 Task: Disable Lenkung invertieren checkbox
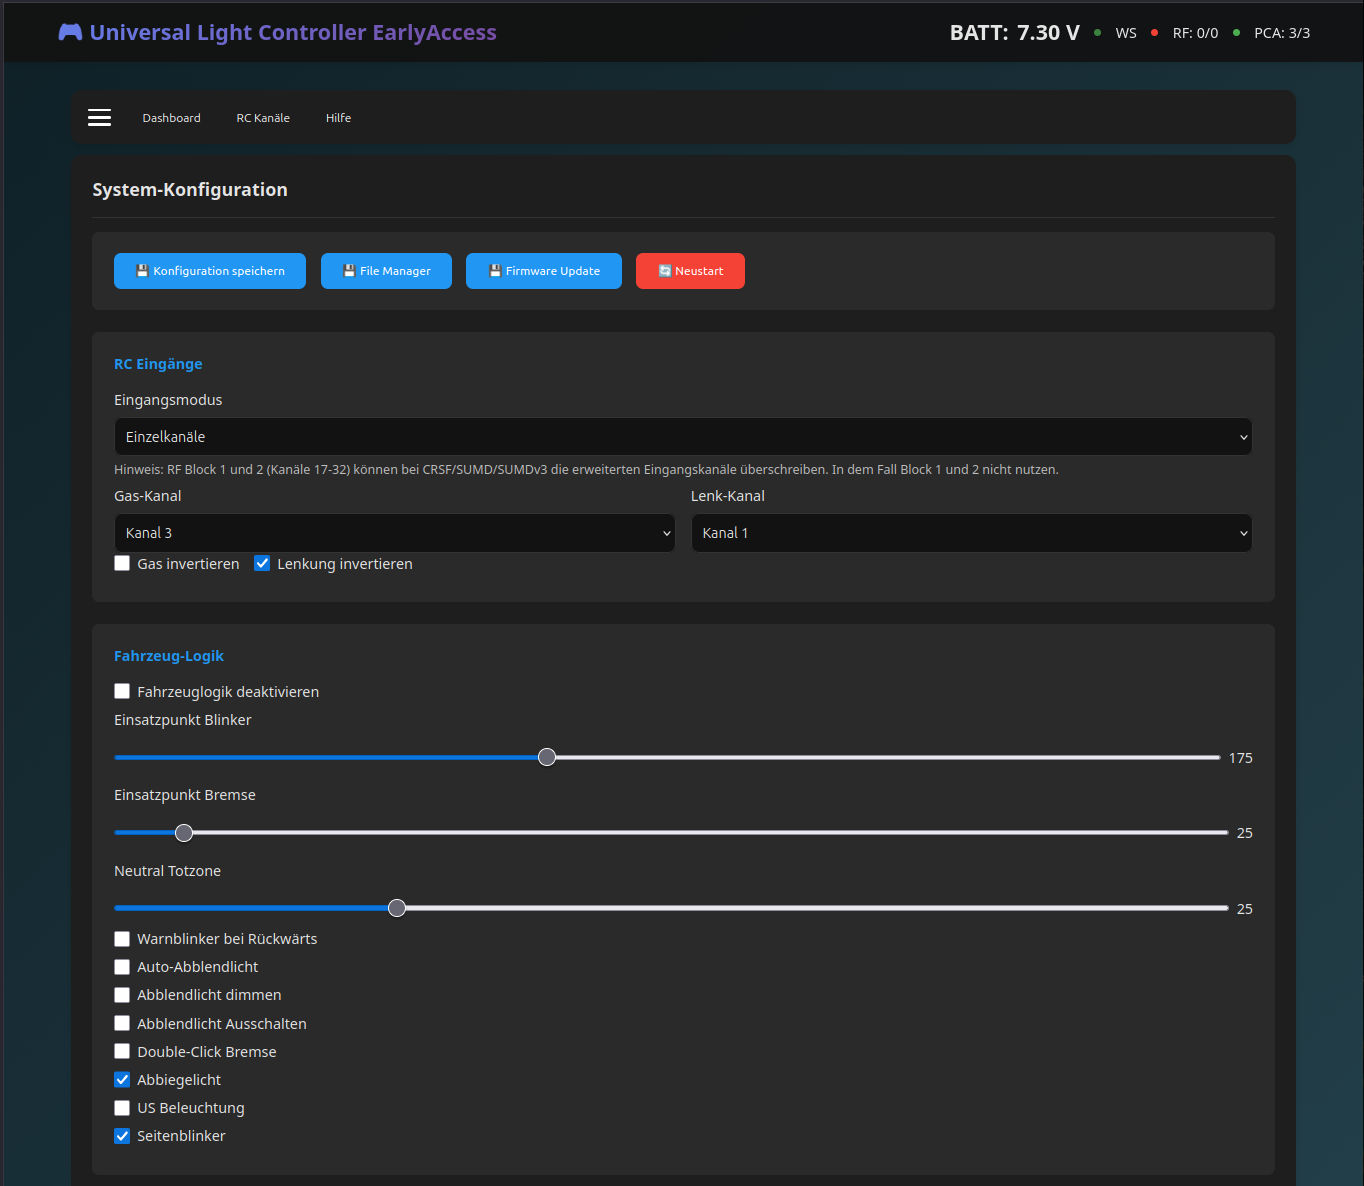pyautogui.click(x=262, y=564)
